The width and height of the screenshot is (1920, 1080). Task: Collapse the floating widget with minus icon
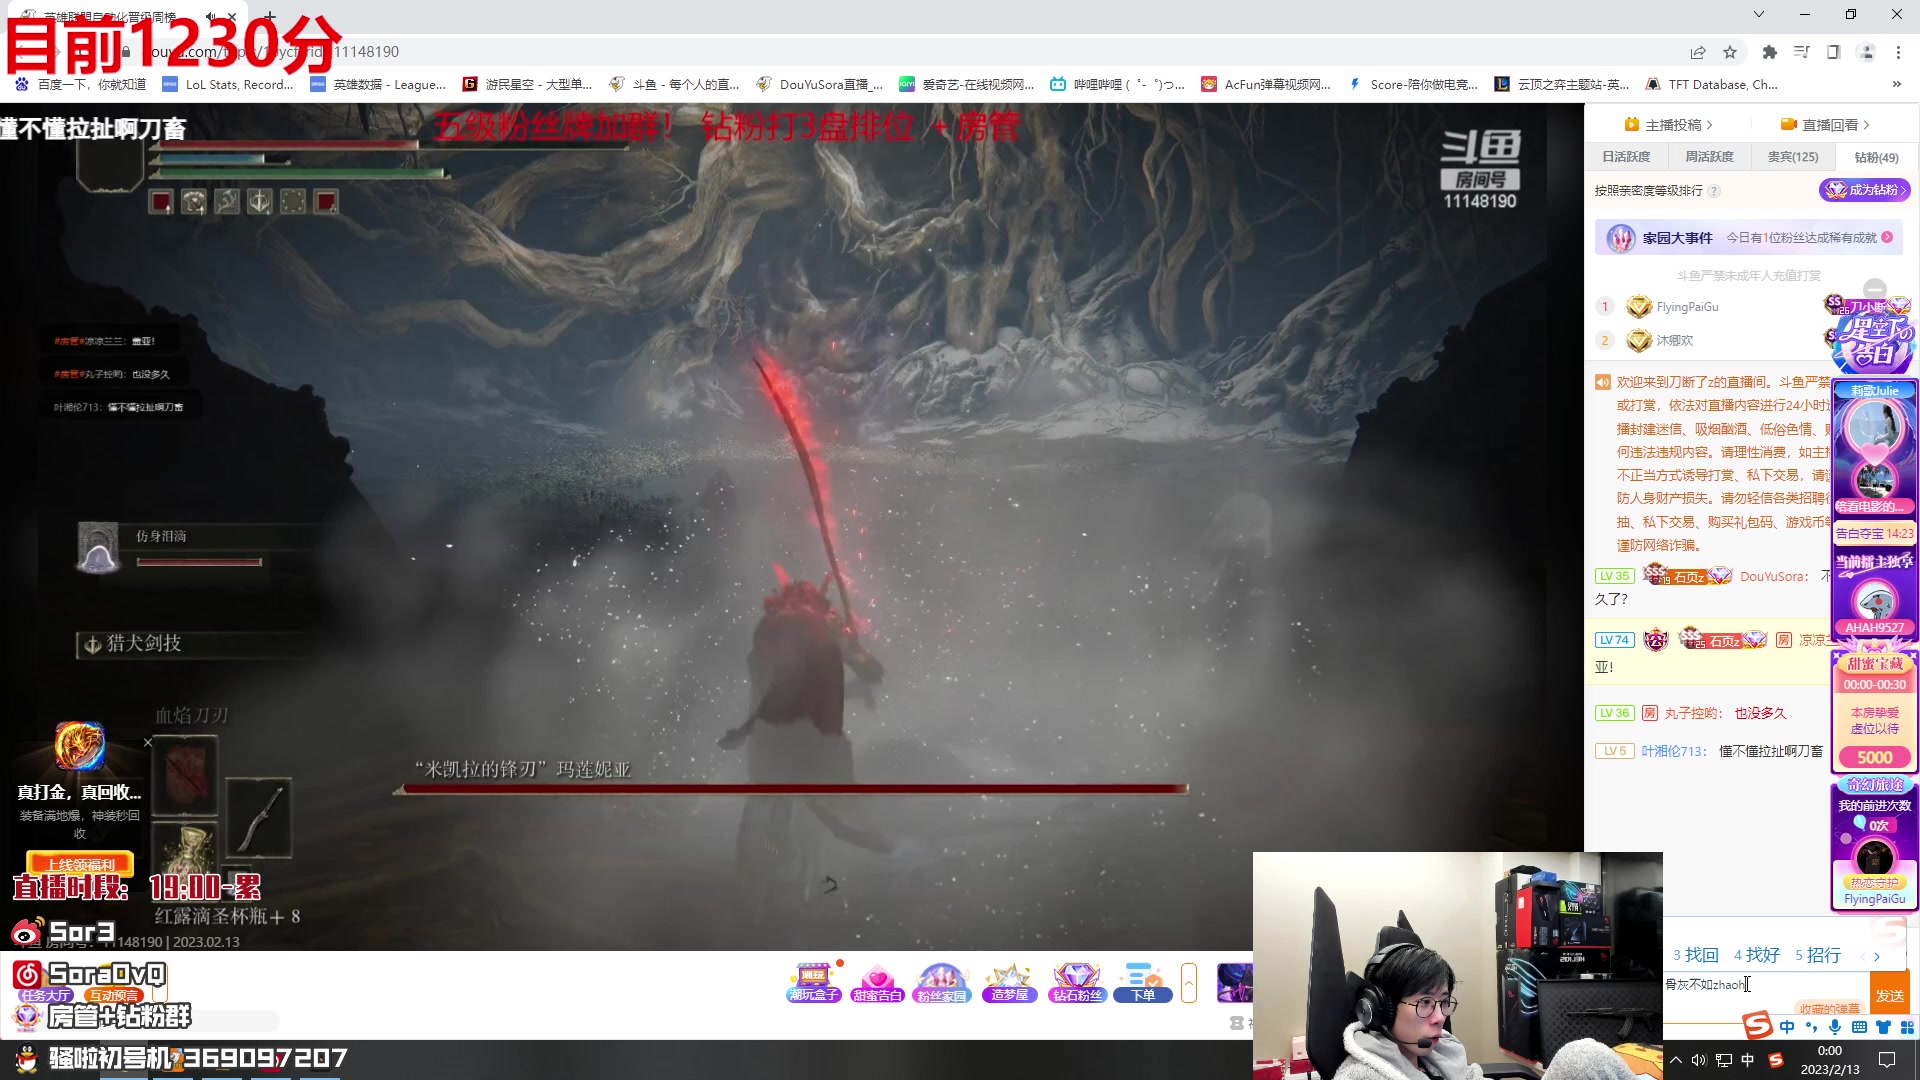point(1876,288)
